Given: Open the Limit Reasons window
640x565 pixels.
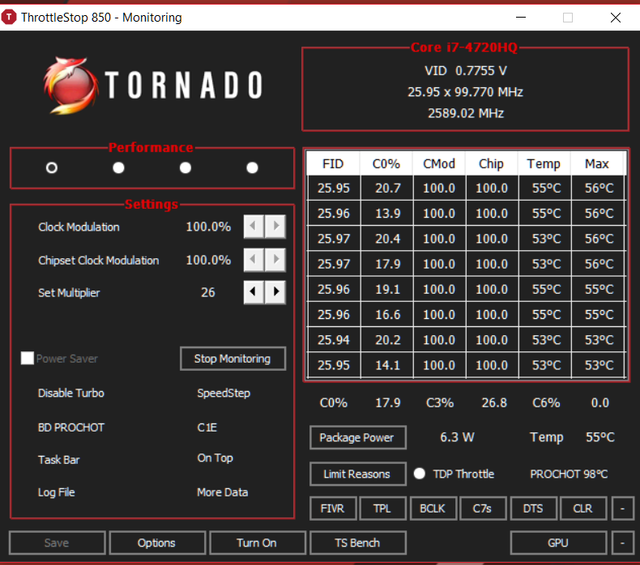Looking at the screenshot, I should [358, 474].
